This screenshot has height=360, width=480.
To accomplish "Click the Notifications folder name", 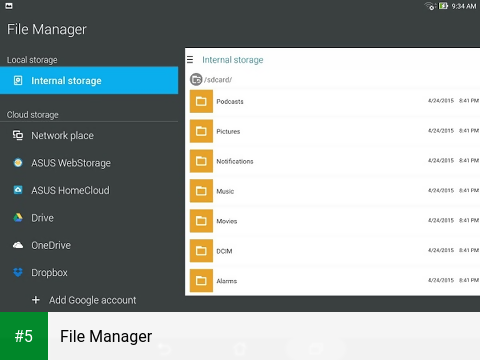I will pyautogui.click(x=235, y=161).
